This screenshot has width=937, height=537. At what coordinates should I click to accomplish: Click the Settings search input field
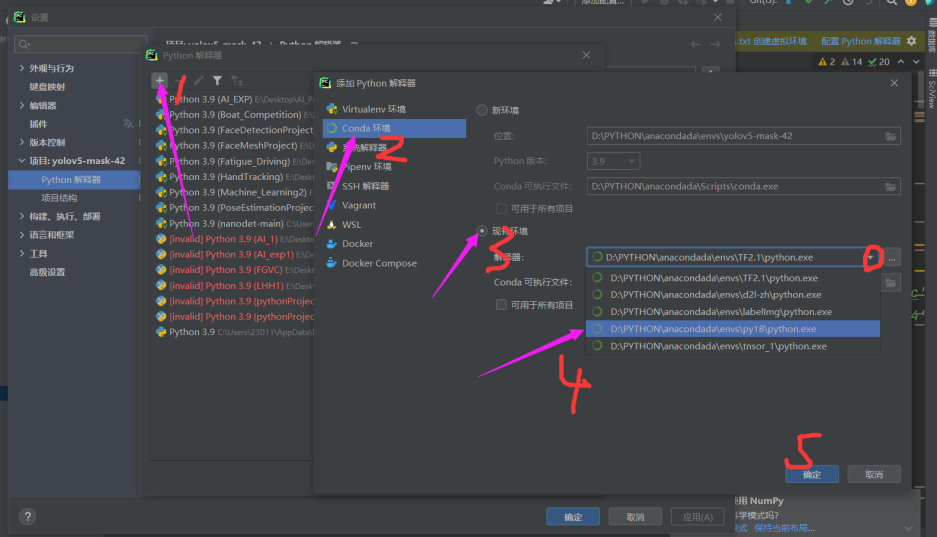tap(81, 44)
